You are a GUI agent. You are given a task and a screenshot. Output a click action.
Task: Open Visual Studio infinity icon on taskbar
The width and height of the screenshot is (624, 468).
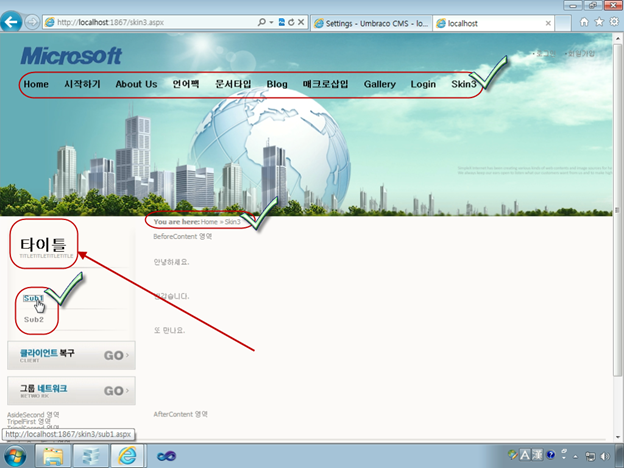(166, 456)
